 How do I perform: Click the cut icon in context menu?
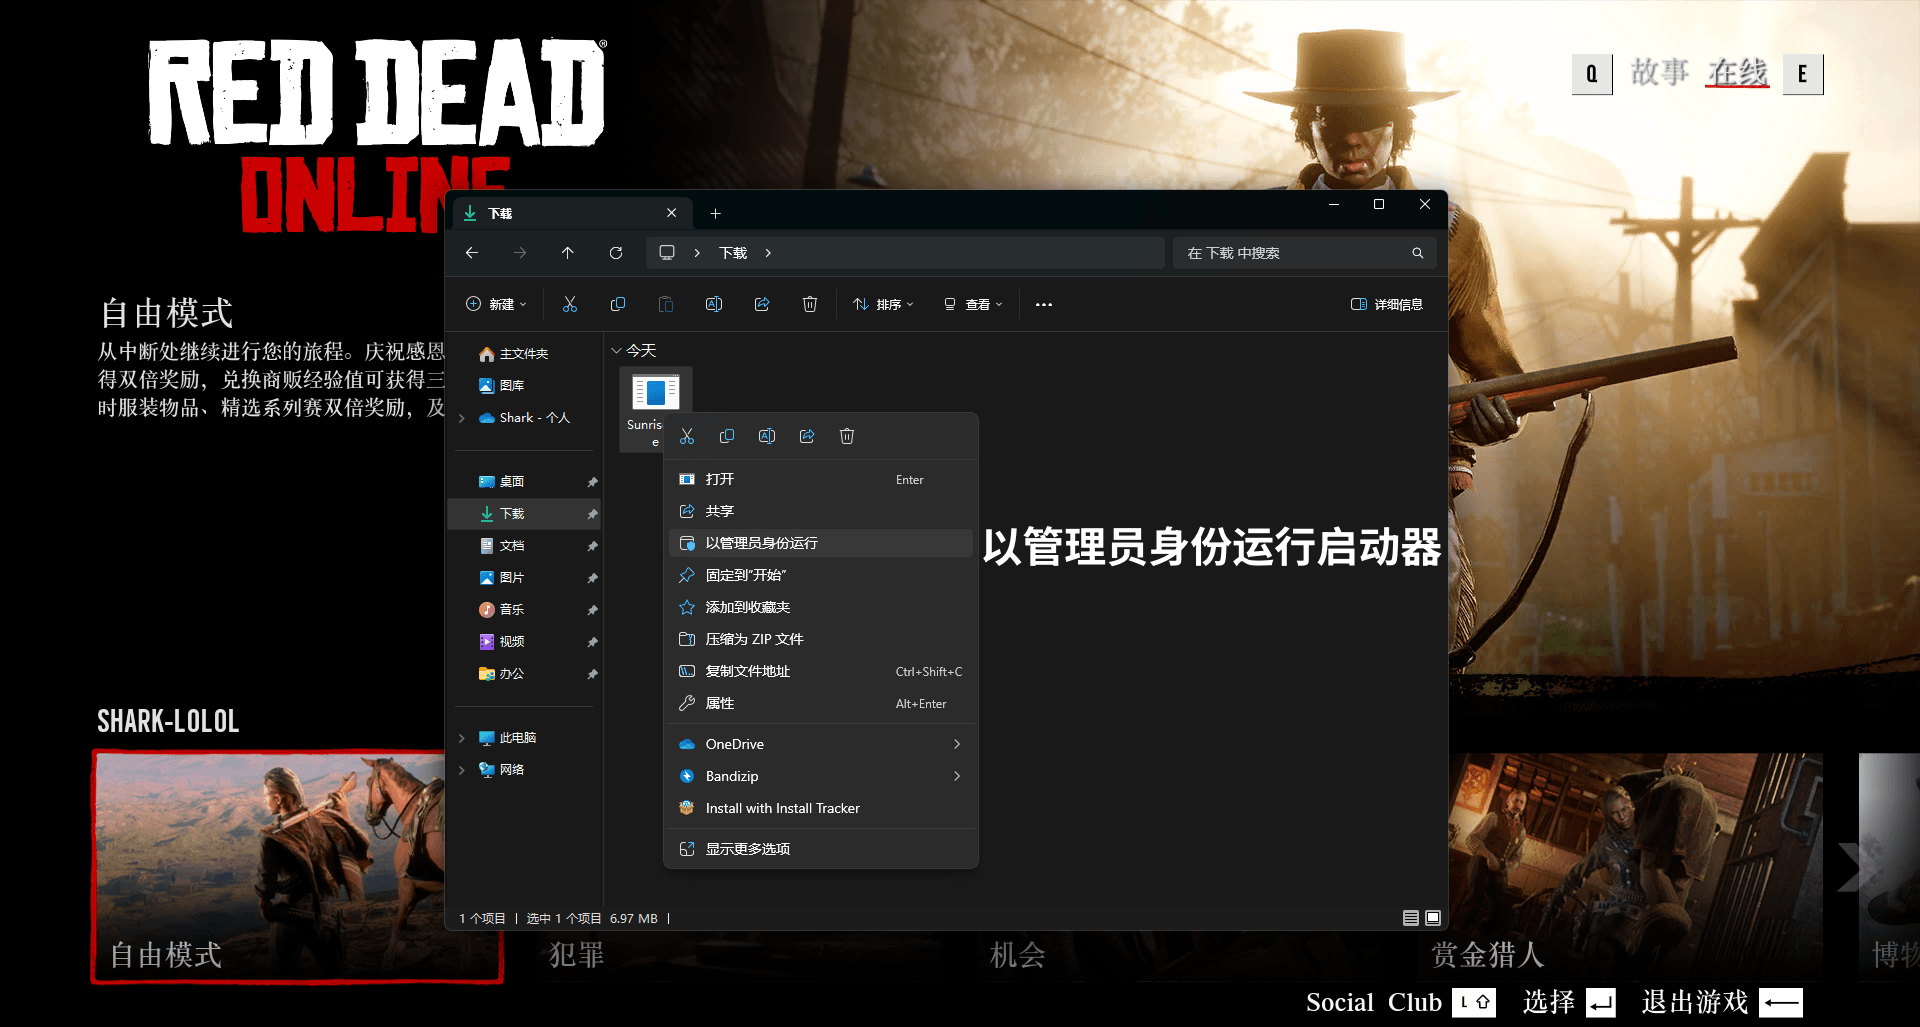687,436
